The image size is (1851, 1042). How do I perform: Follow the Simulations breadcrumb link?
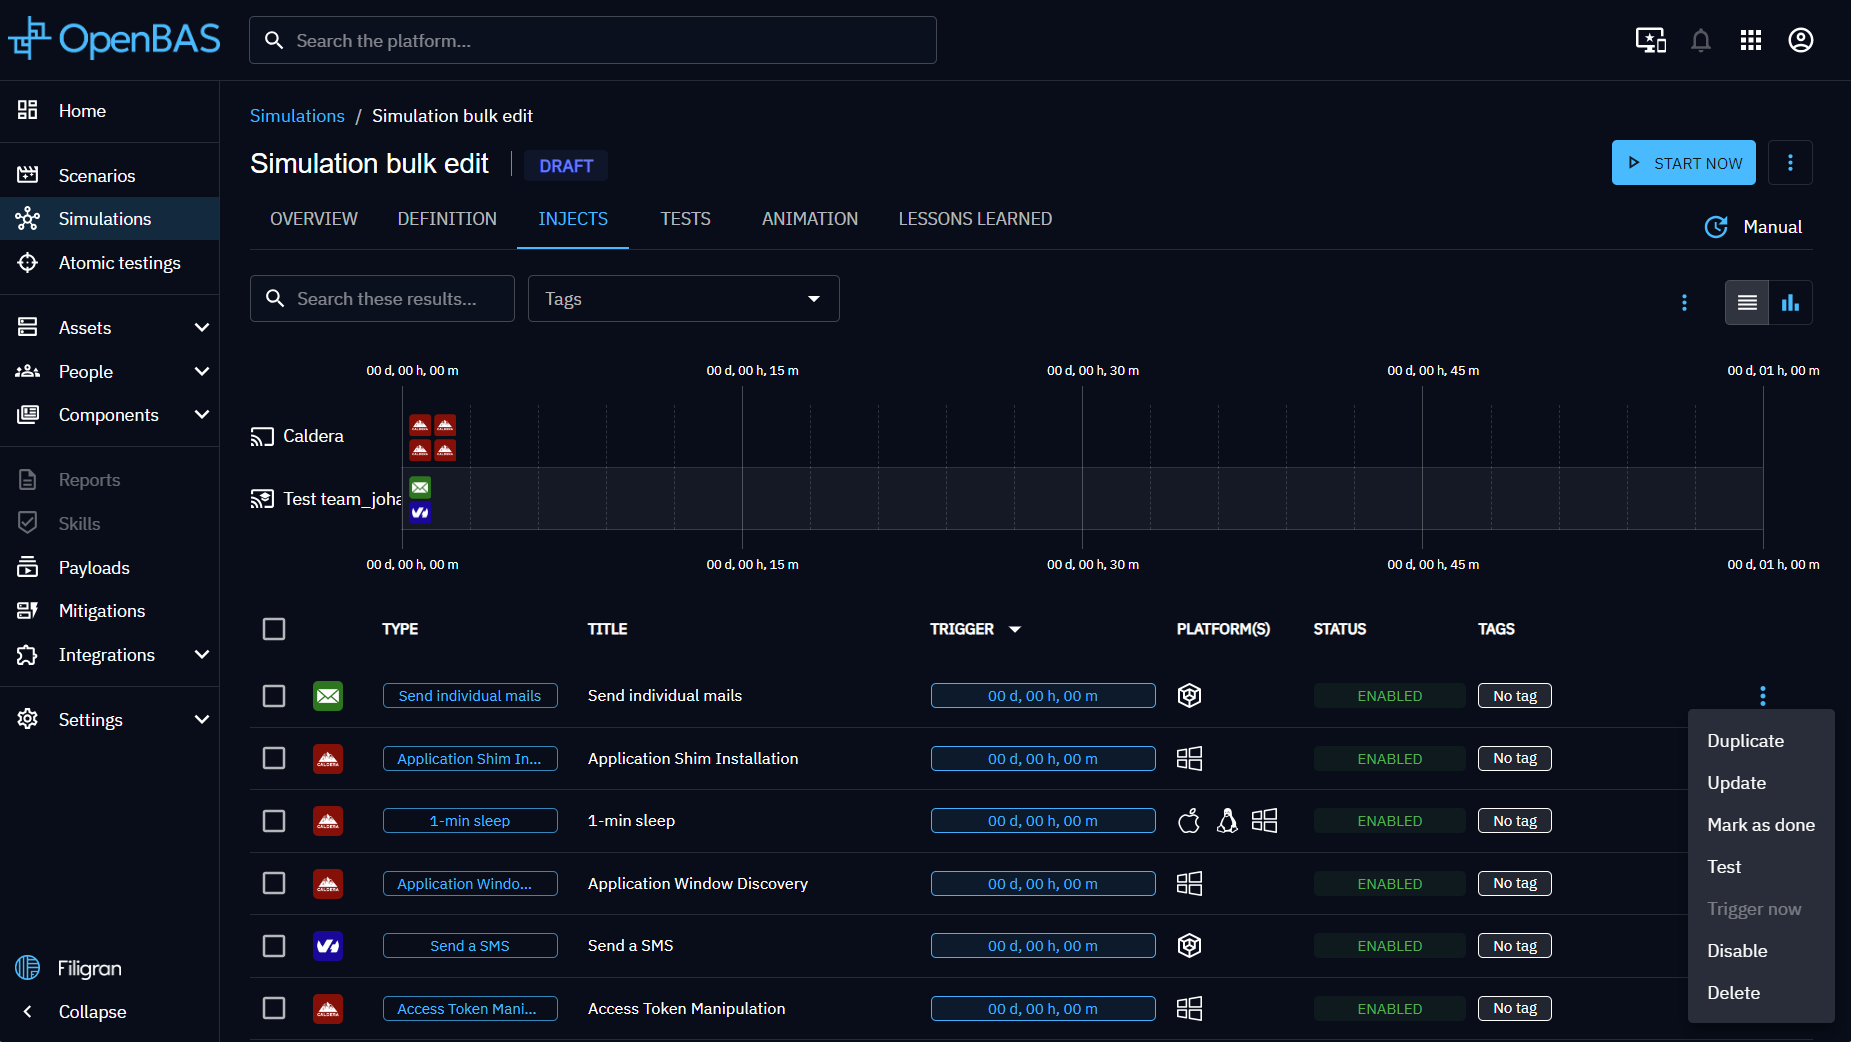(297, 116)
